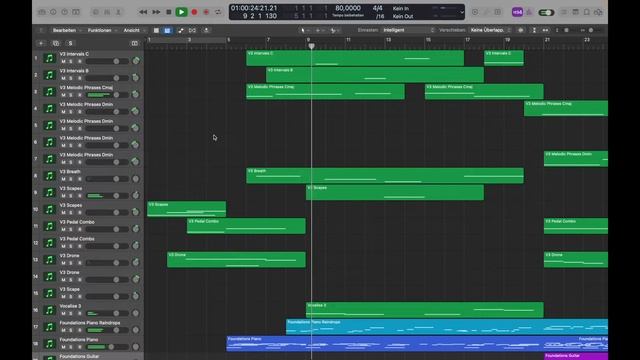640x360 pixels.
Task: Show Flex with the bow-tie icon
Action: (192, 30)
